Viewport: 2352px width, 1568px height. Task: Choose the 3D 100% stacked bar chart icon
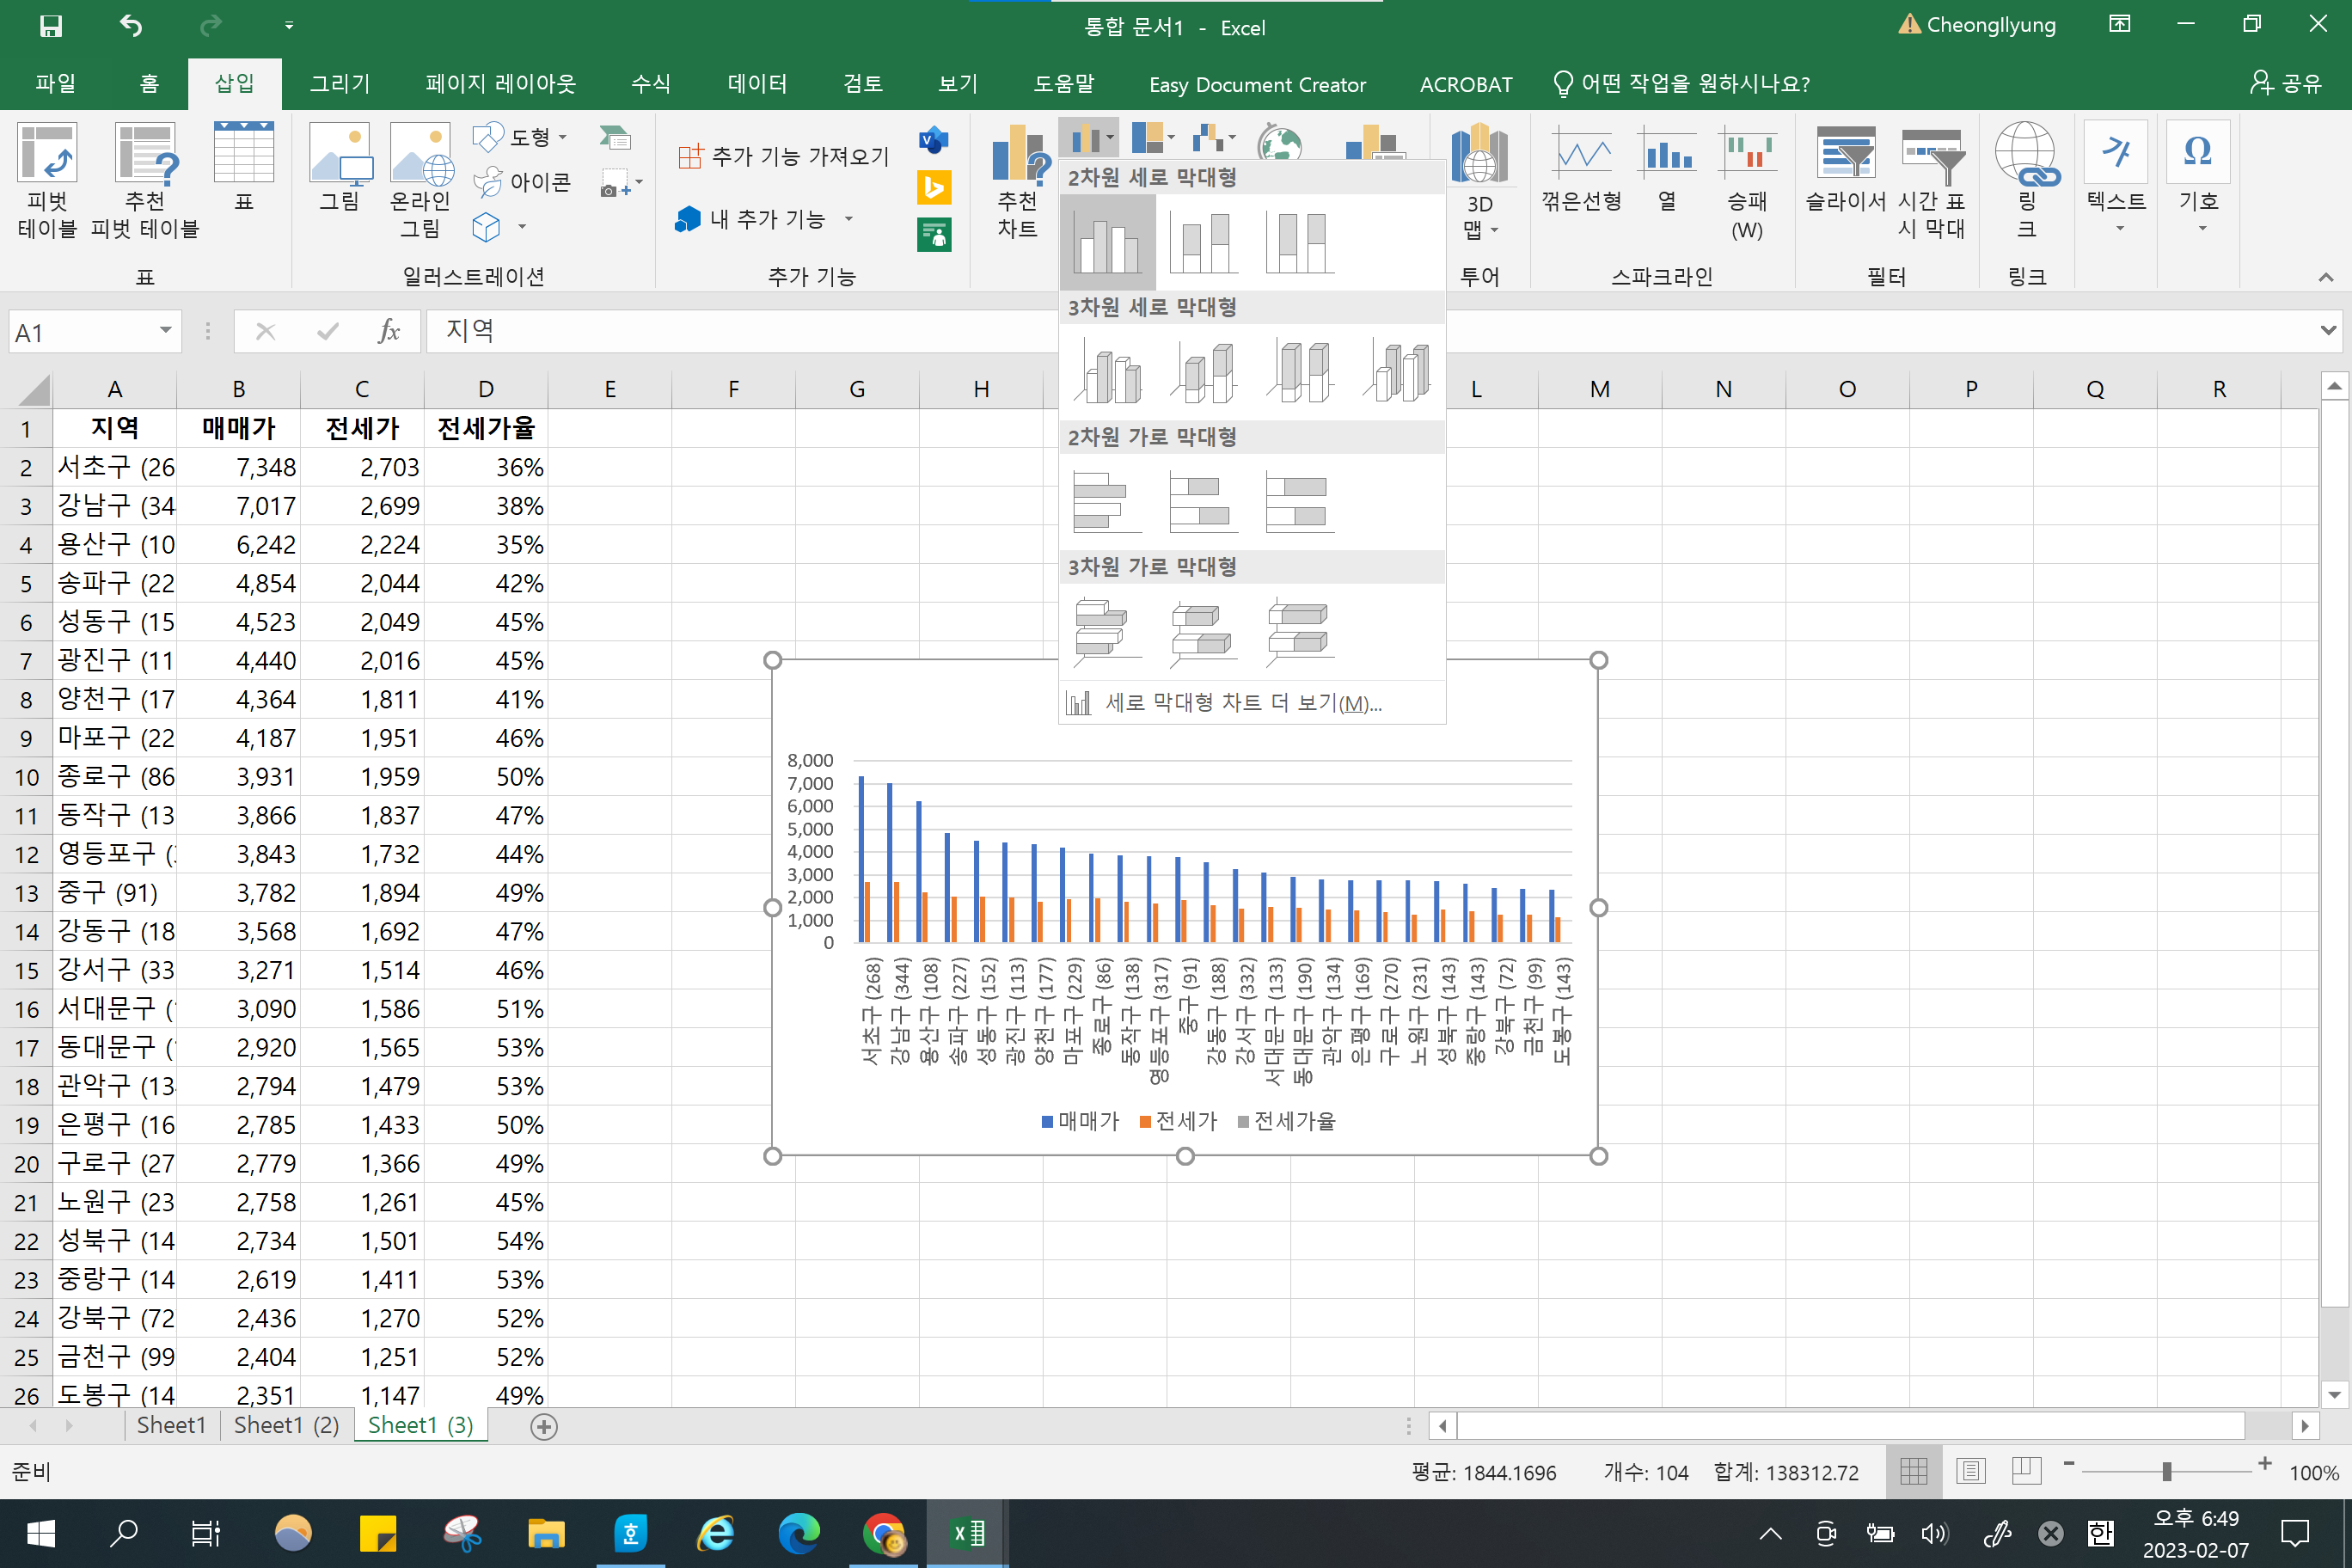(x=1299, y=632)
